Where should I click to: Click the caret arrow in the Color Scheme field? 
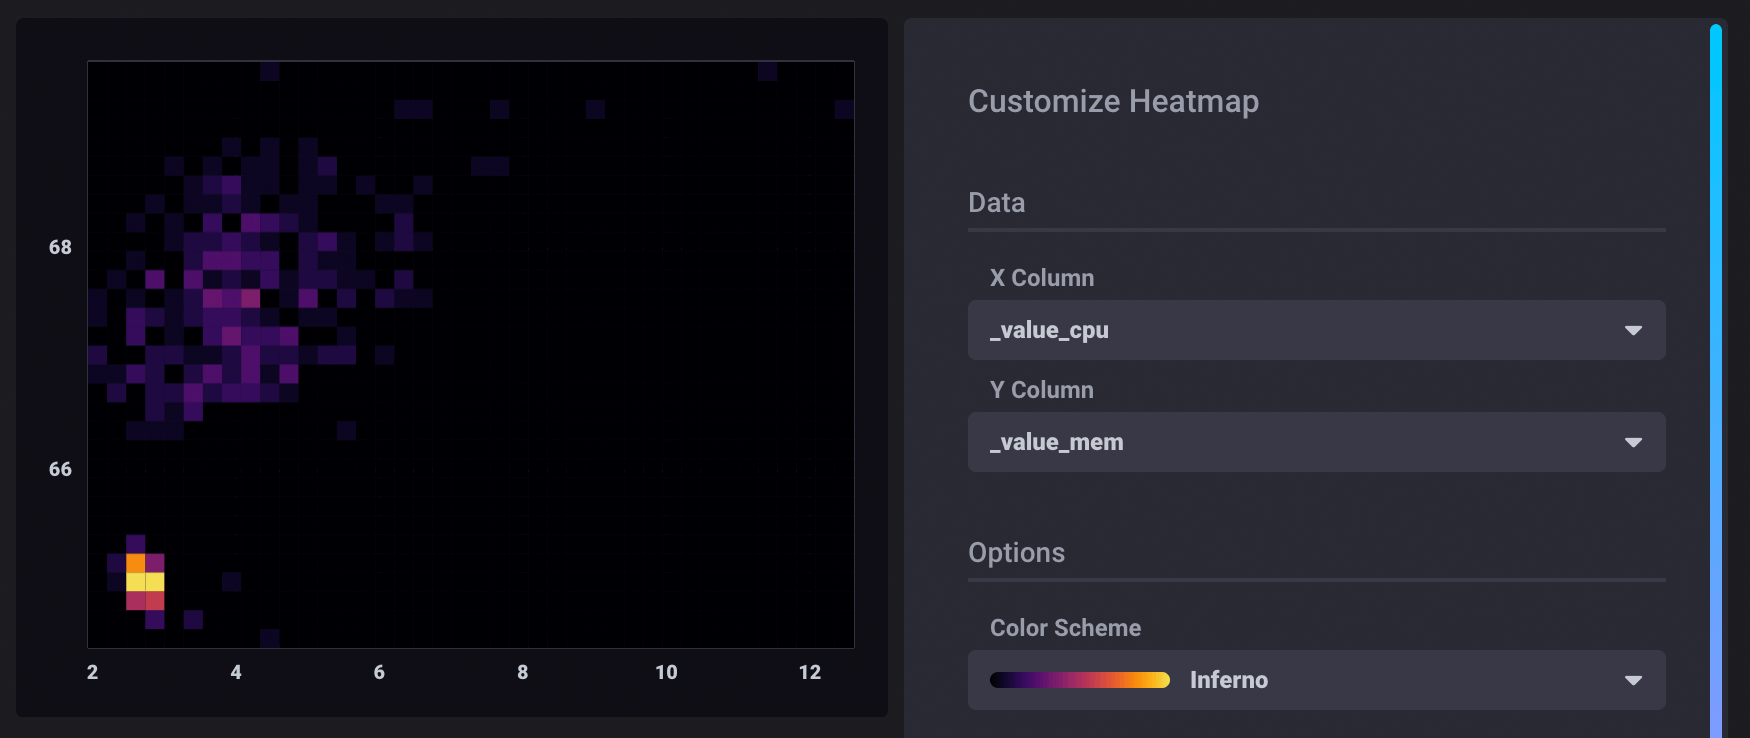[x=1633, y=680]
